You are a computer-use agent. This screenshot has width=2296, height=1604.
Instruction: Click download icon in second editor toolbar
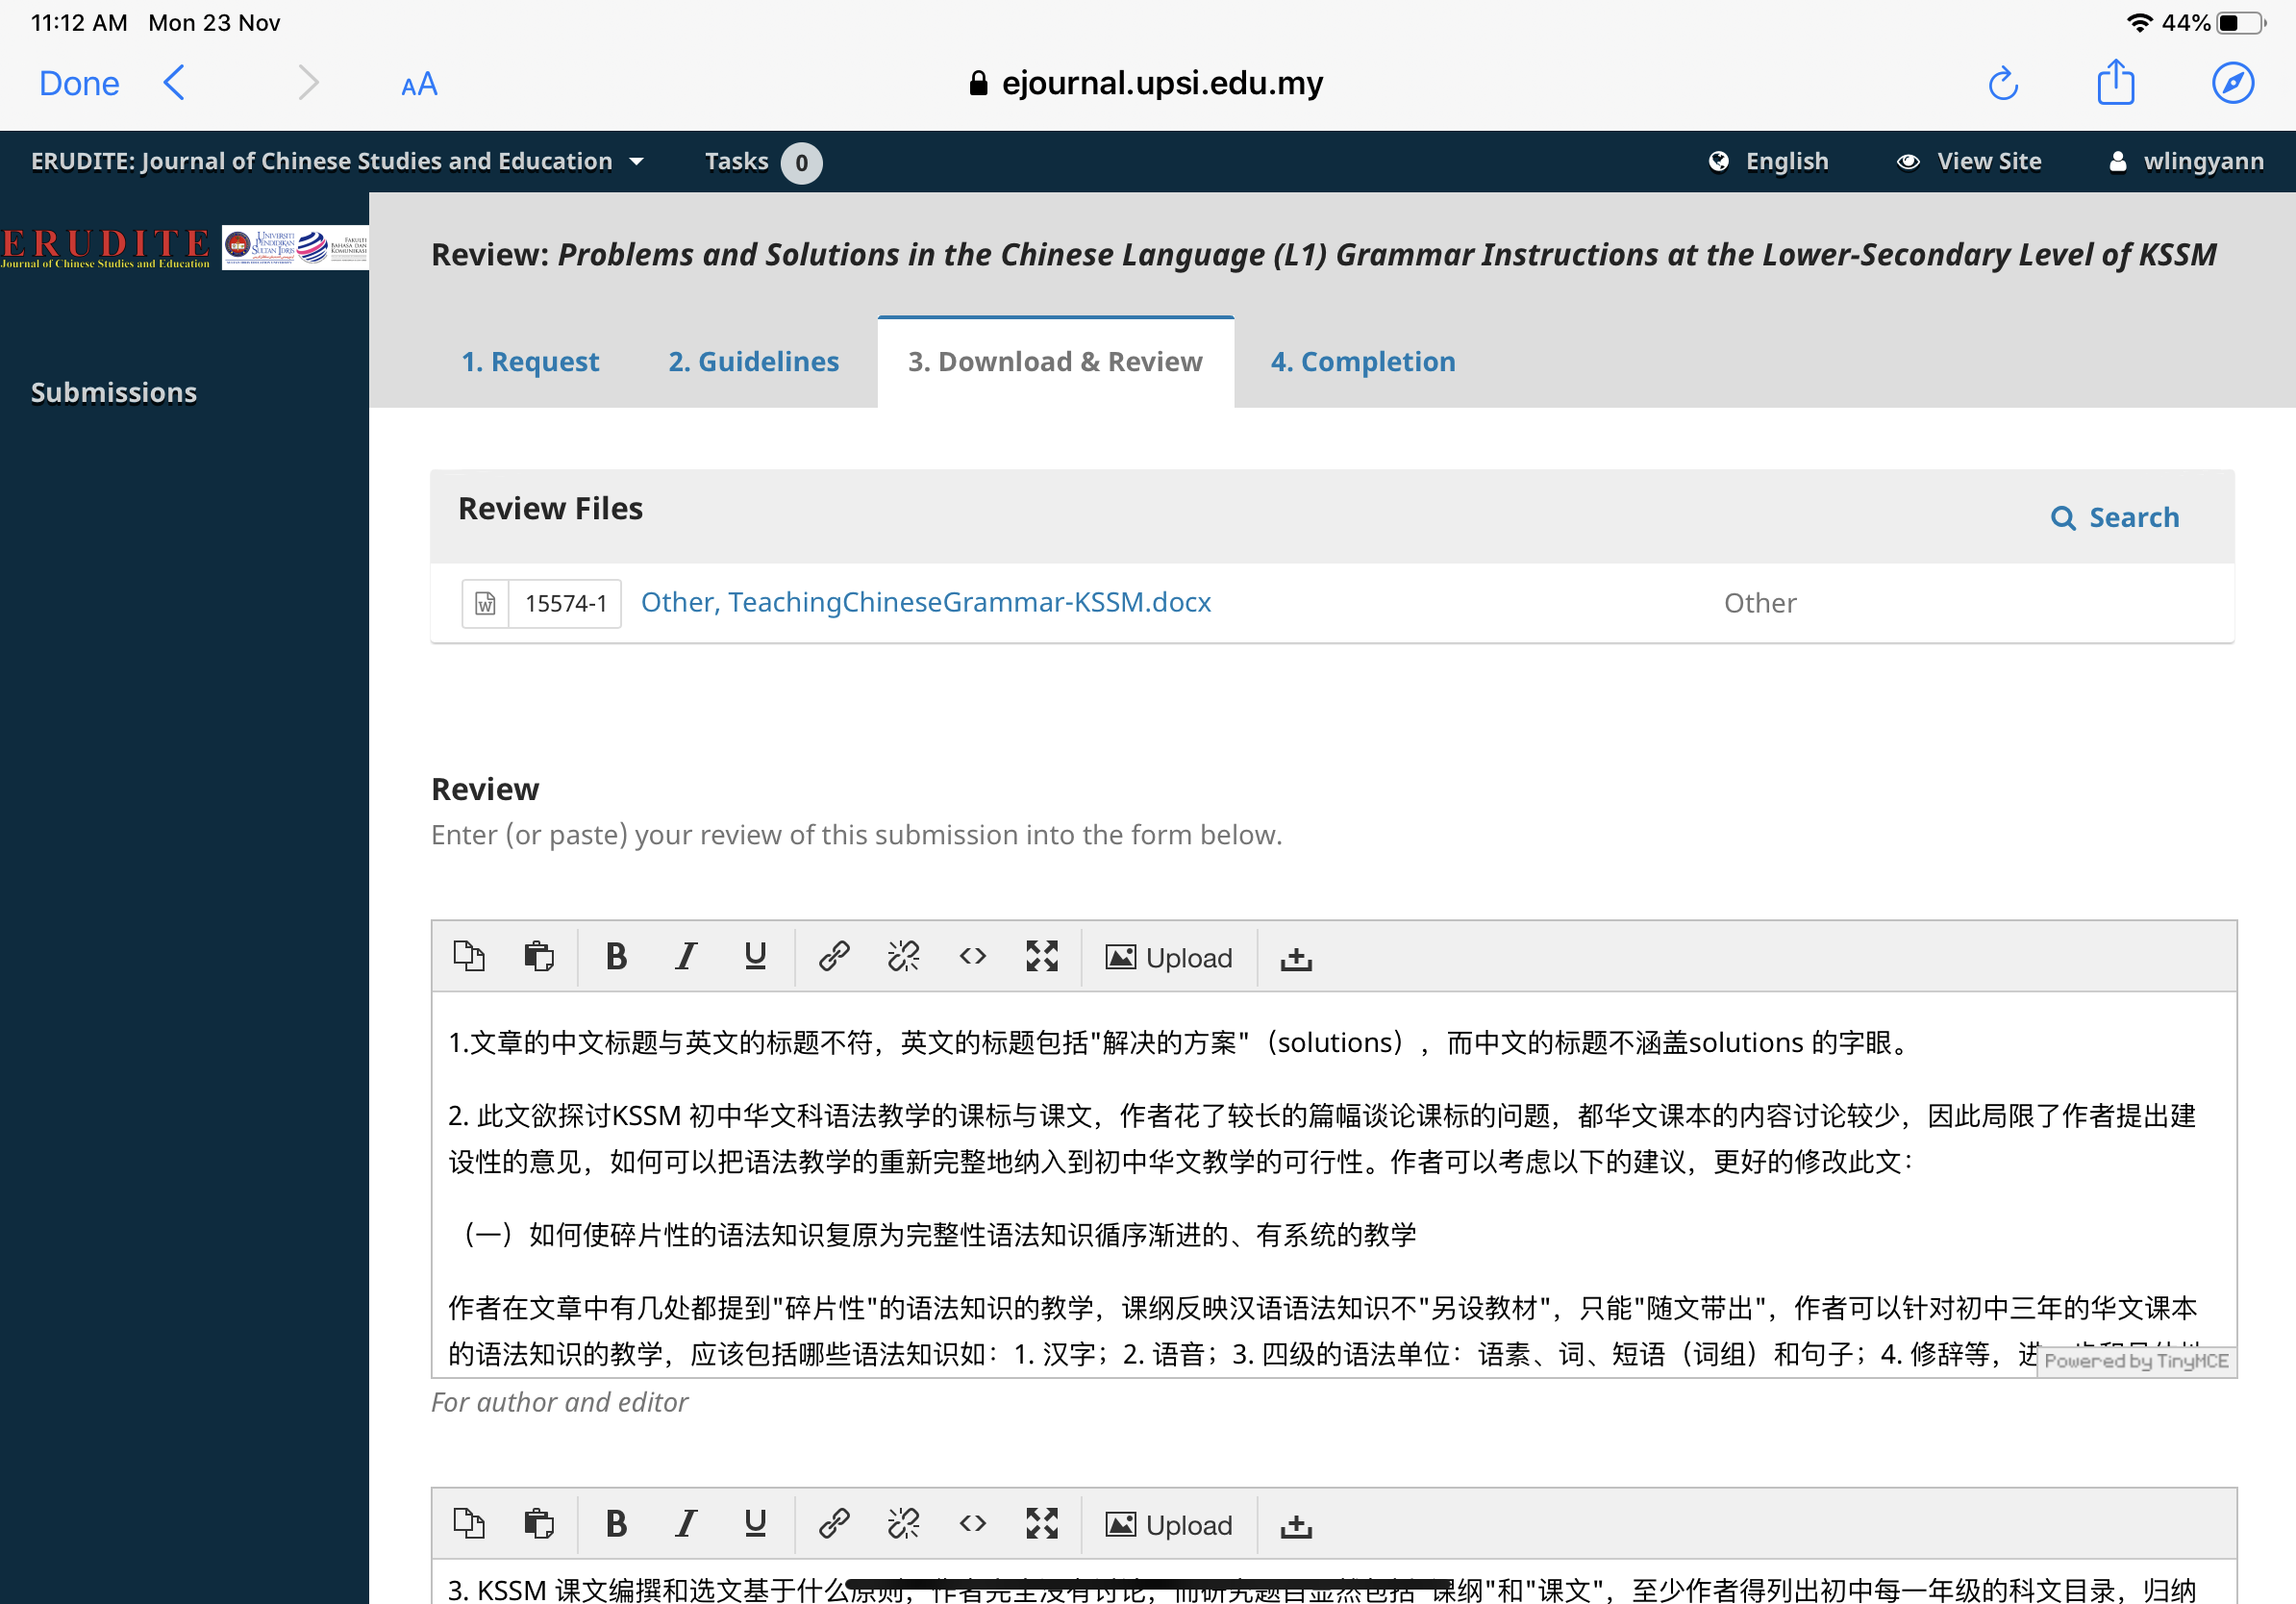pyautogui.click(x=1296, y=1524)
